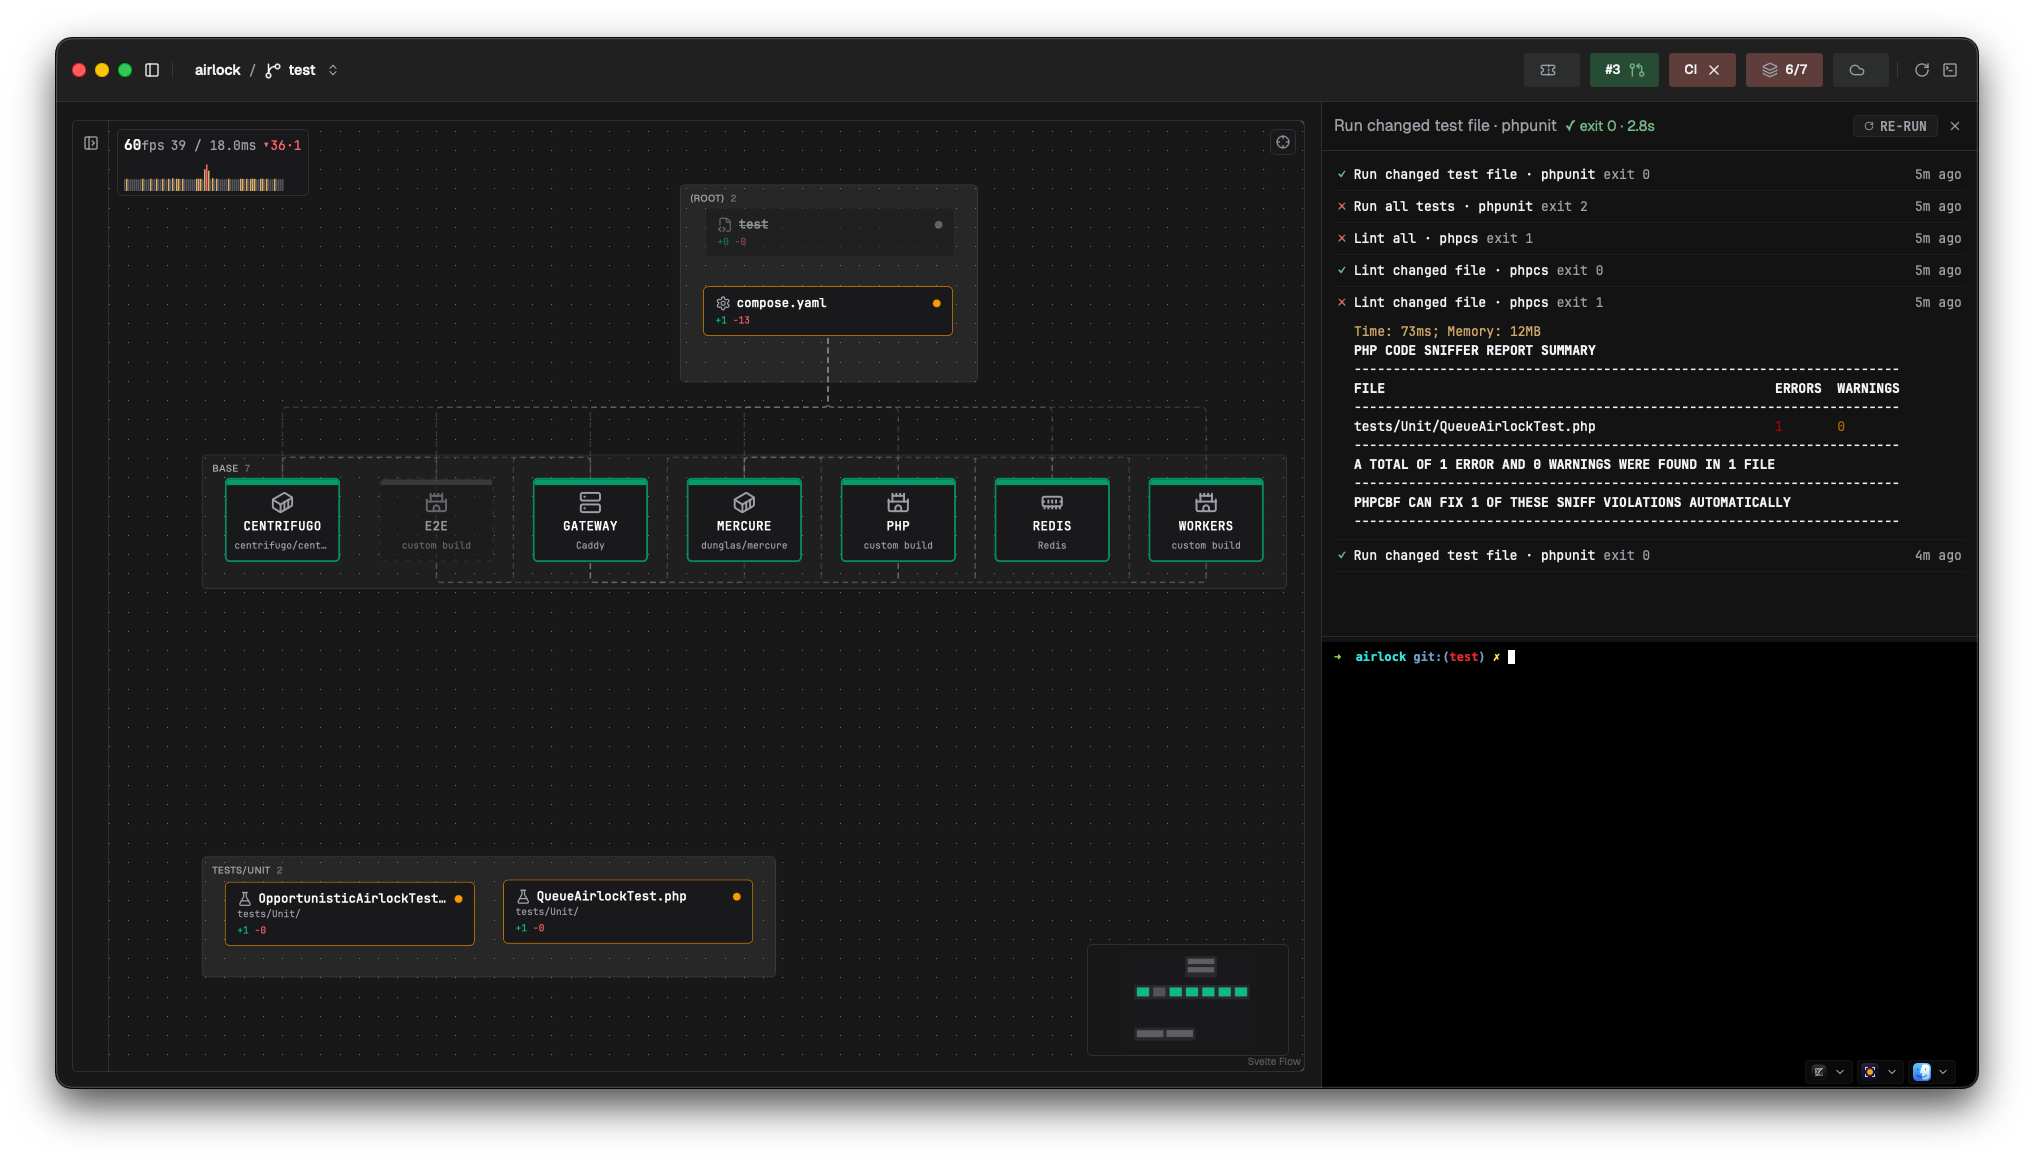Select the strikethrough test node in root
This screenshot has height=1162, width=2034.
coord(829,232)
